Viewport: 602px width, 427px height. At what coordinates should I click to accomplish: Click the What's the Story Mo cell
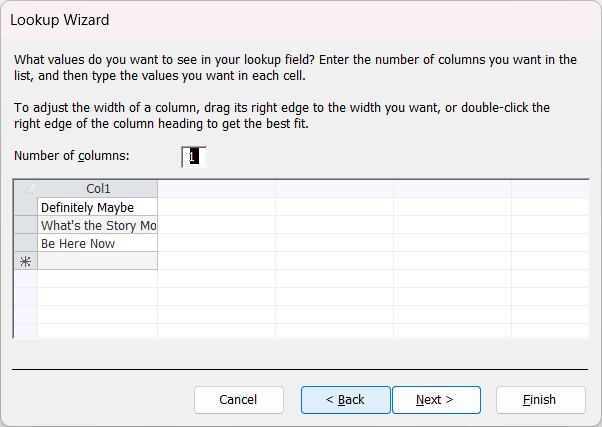coord(97,225)
